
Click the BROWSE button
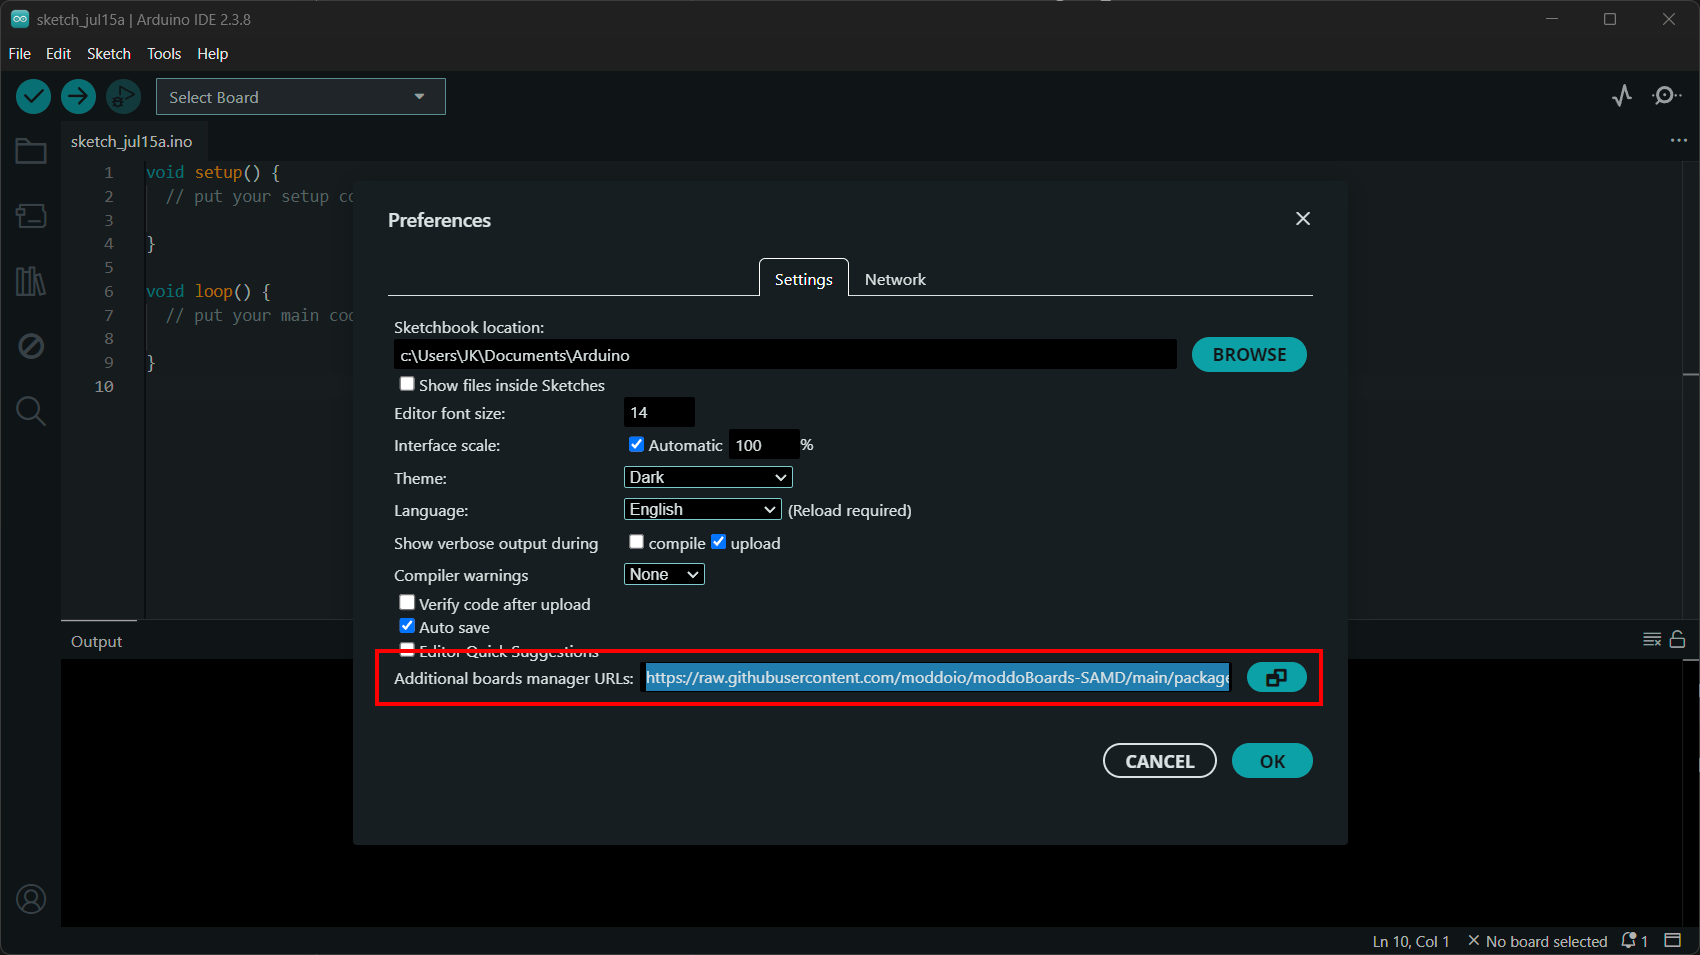[1249, 355]
